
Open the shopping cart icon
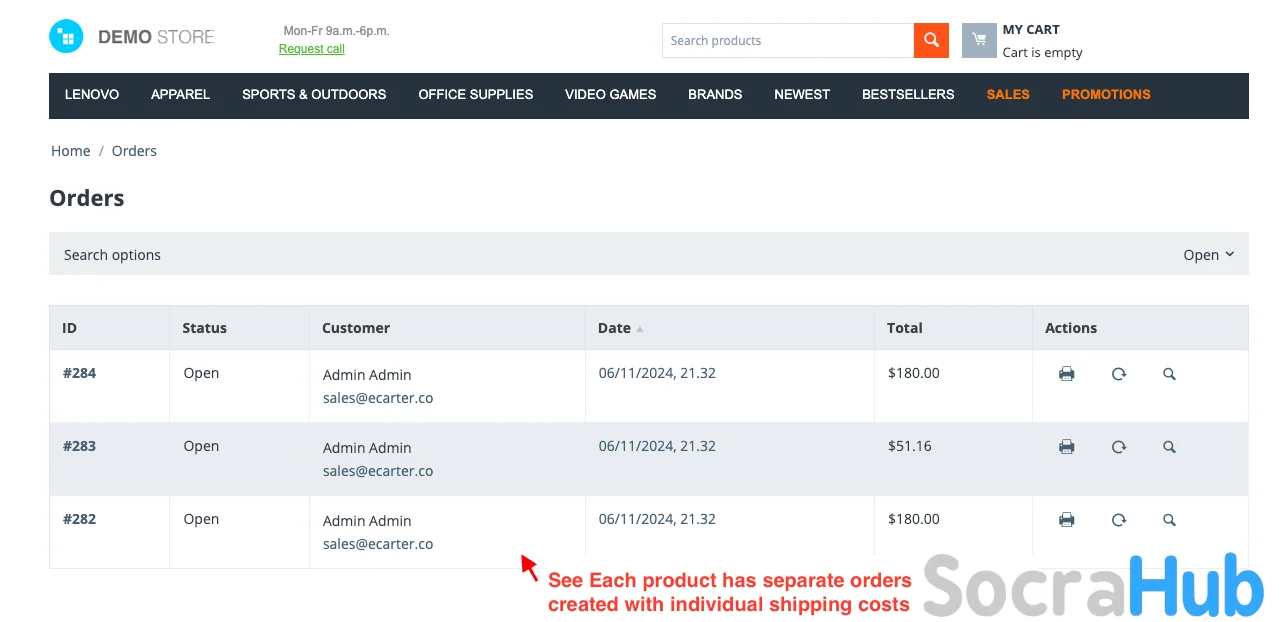coord(979,41)
